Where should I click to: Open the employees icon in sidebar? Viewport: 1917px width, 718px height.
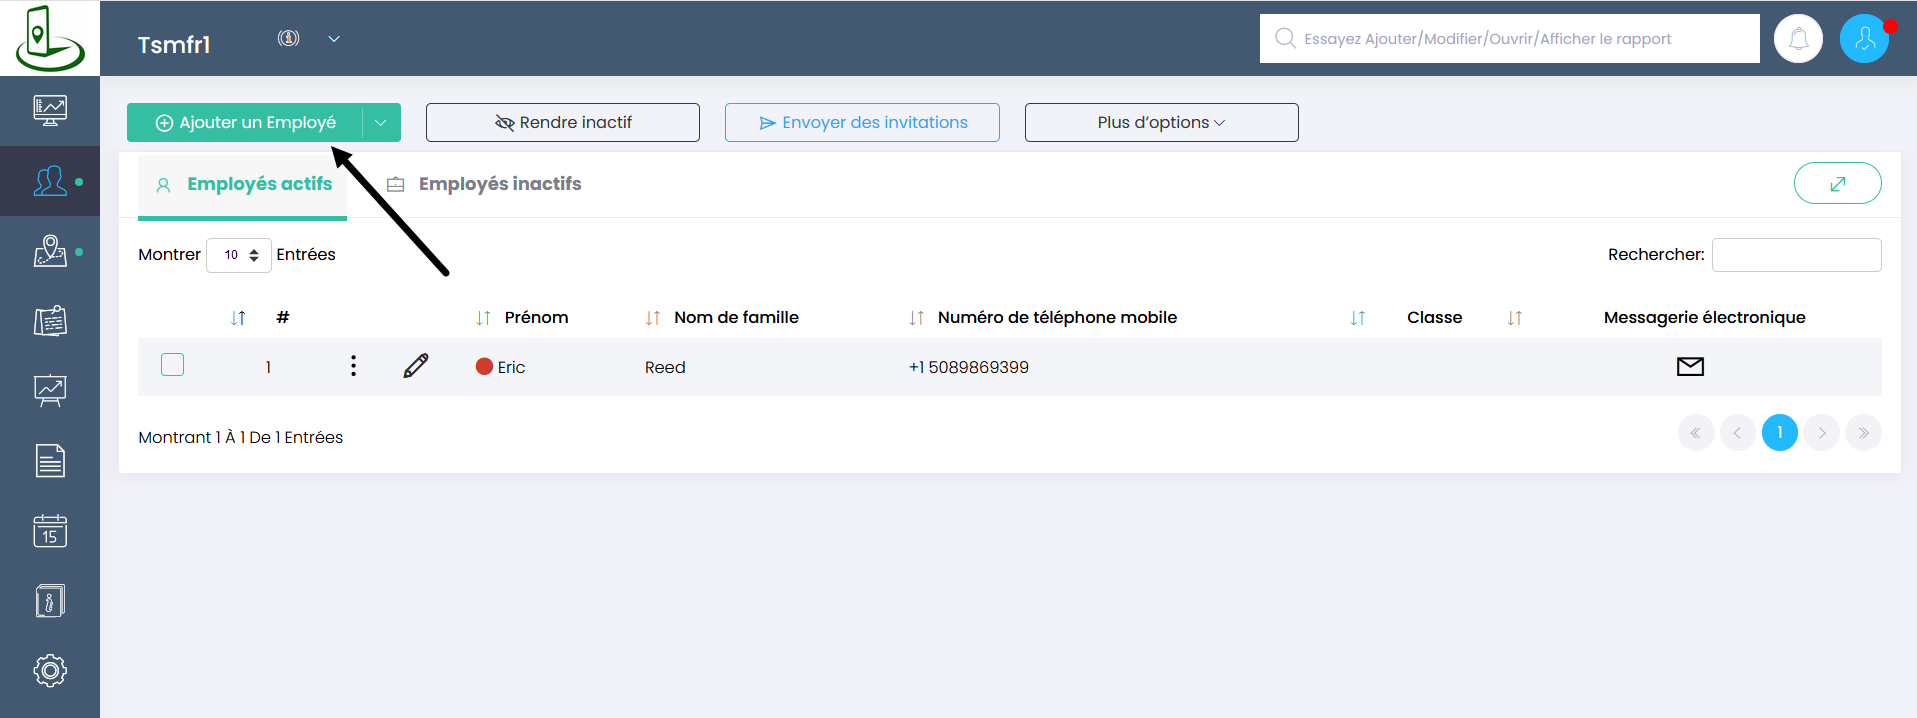coord(50,181)
